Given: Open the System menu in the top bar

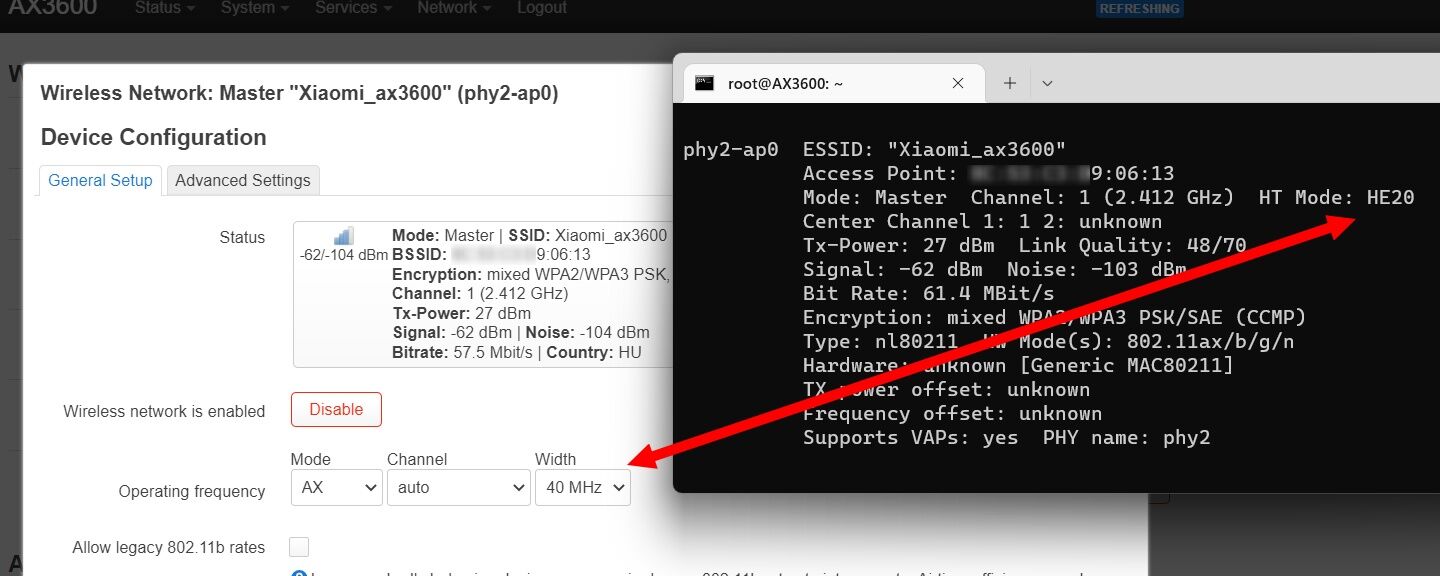Looking at the screenshot, I should pos(255,8).
